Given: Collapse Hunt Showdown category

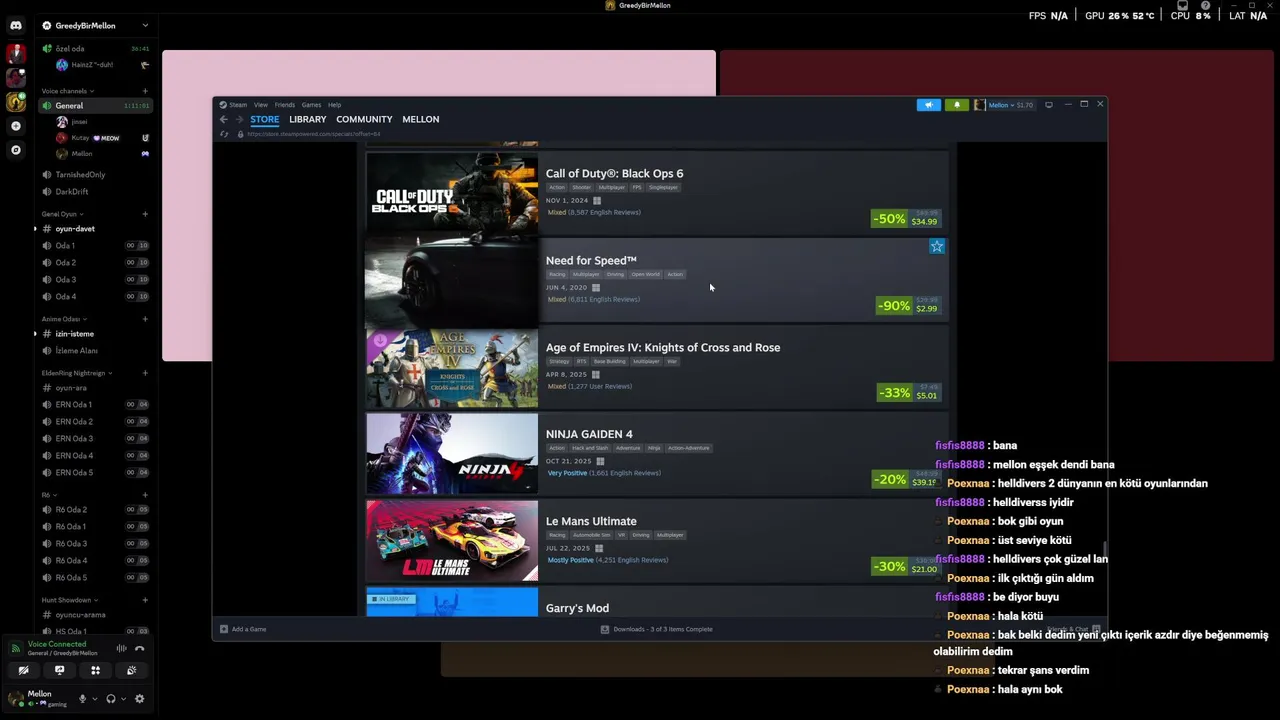Looking at the screenshot, I should pos(70,600).
